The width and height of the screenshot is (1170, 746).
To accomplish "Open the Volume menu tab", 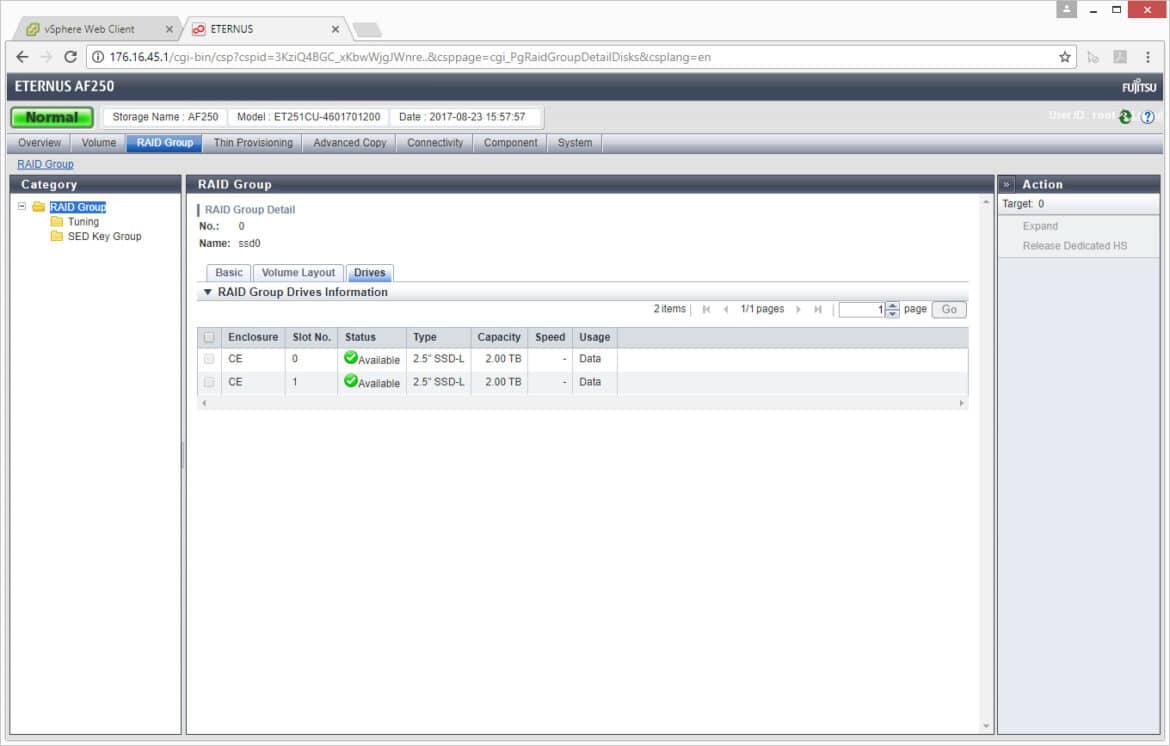I will tap(98, 142).
